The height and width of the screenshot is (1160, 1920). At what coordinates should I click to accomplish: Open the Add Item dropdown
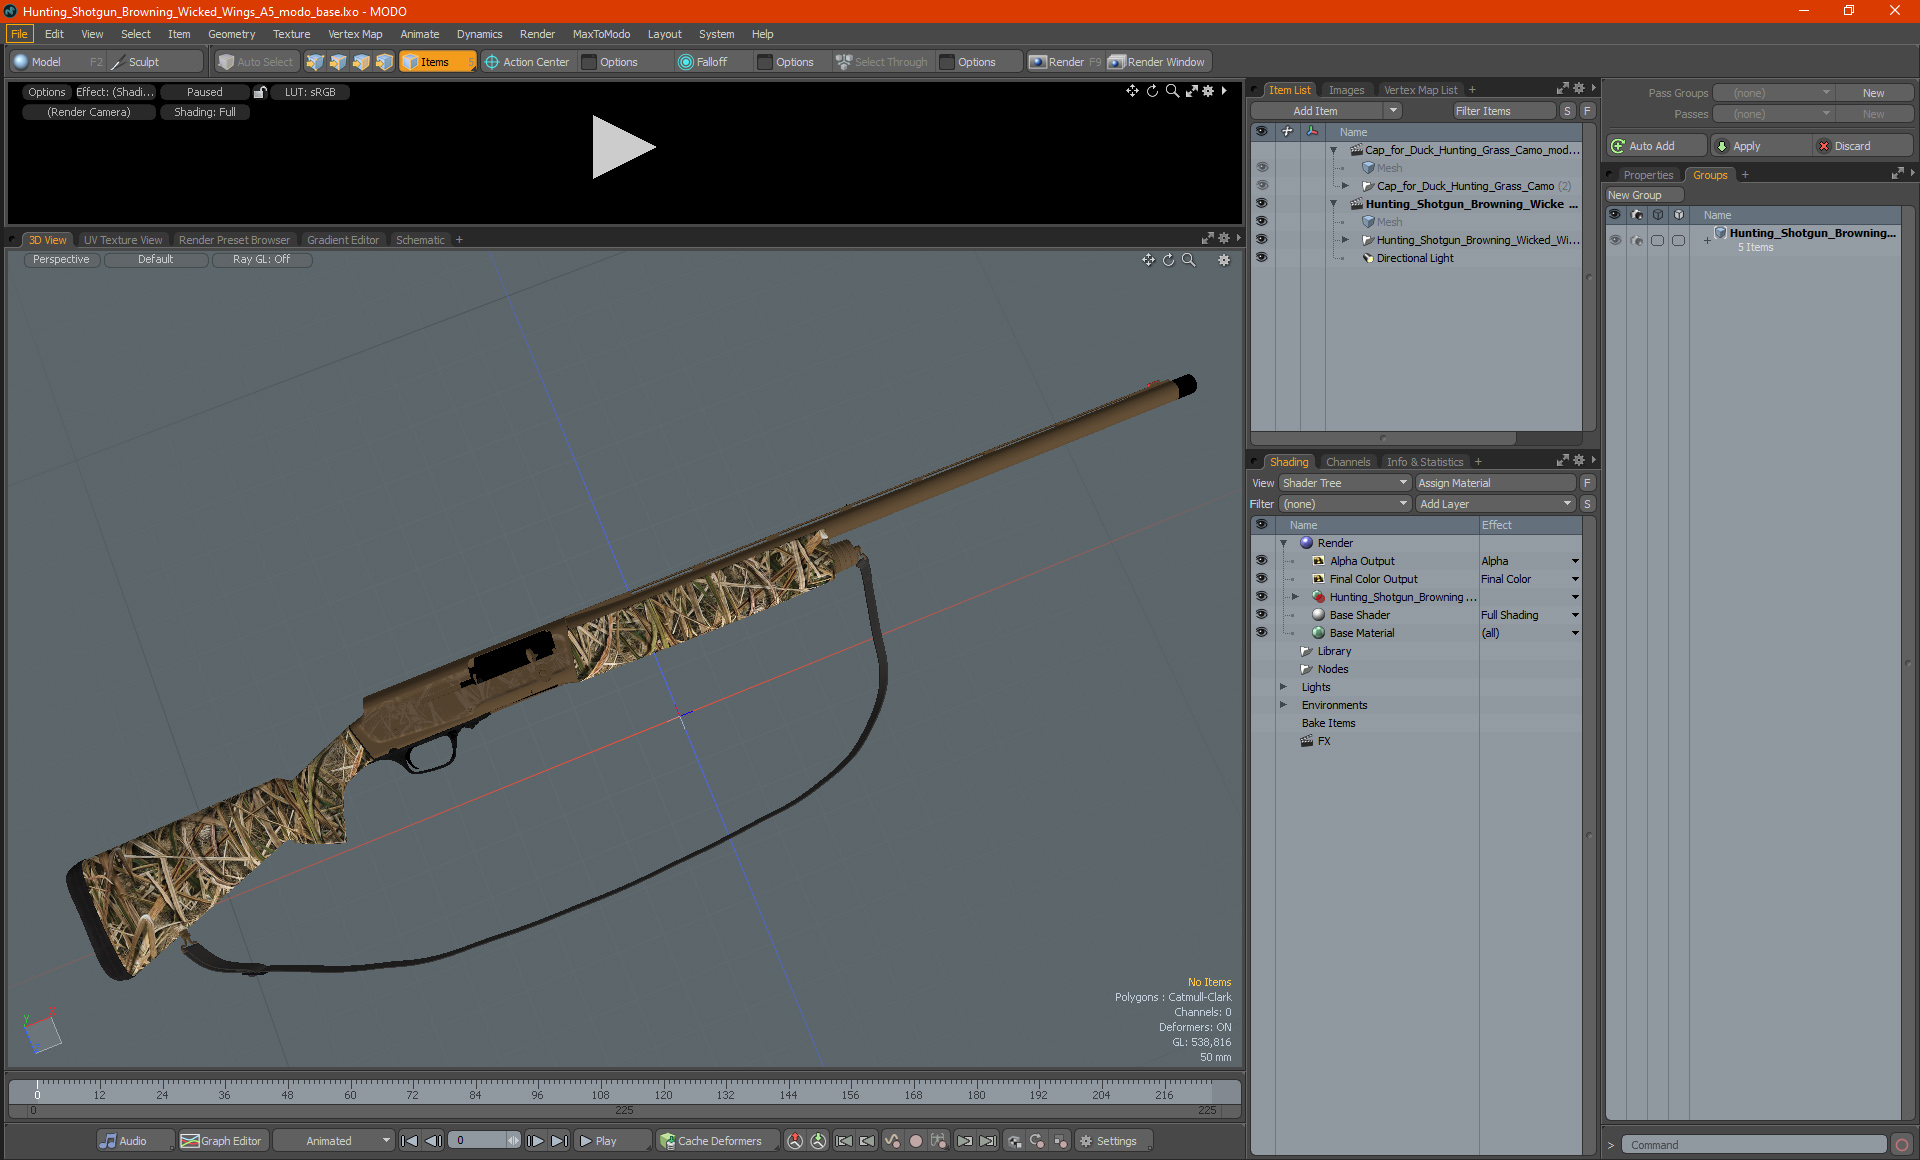coord(1326,111)
